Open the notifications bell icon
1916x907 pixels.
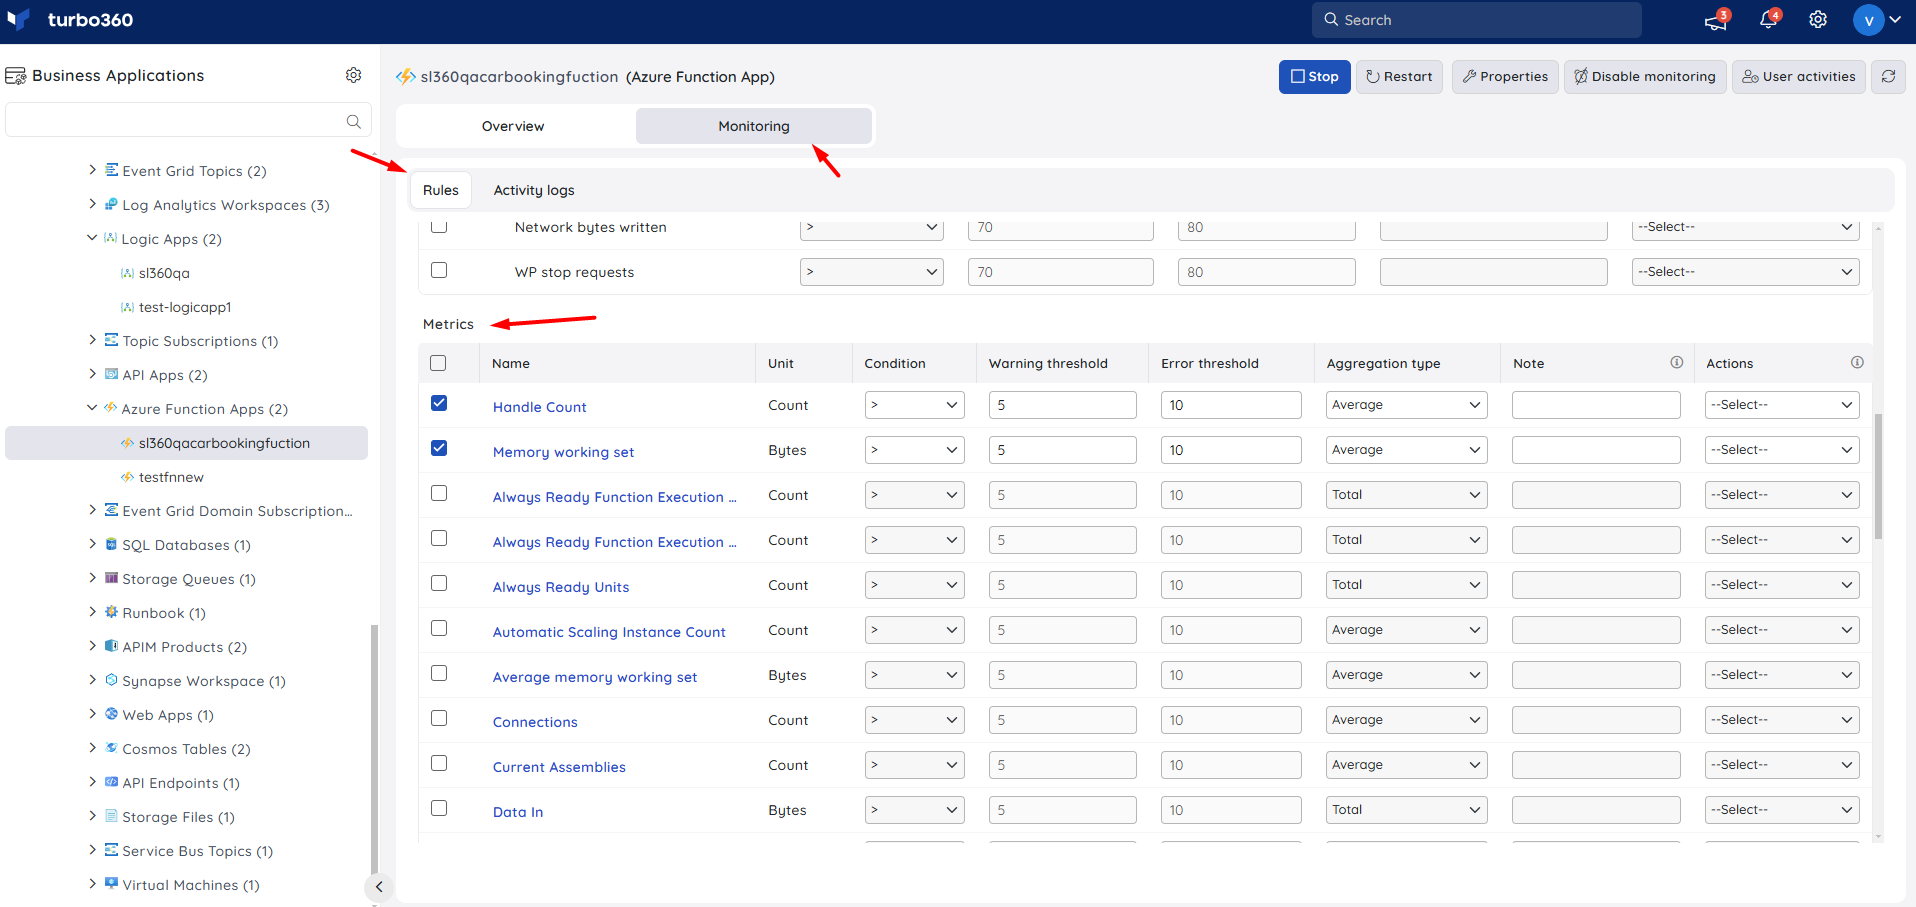point(1768,20)
